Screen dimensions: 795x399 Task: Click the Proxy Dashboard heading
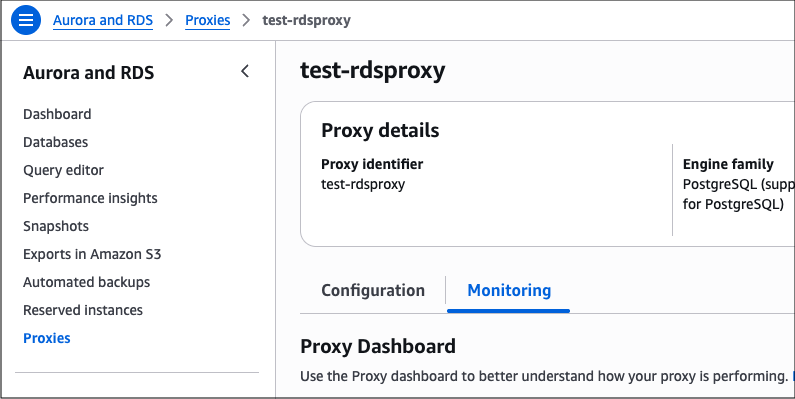click(x=378, y=346)
